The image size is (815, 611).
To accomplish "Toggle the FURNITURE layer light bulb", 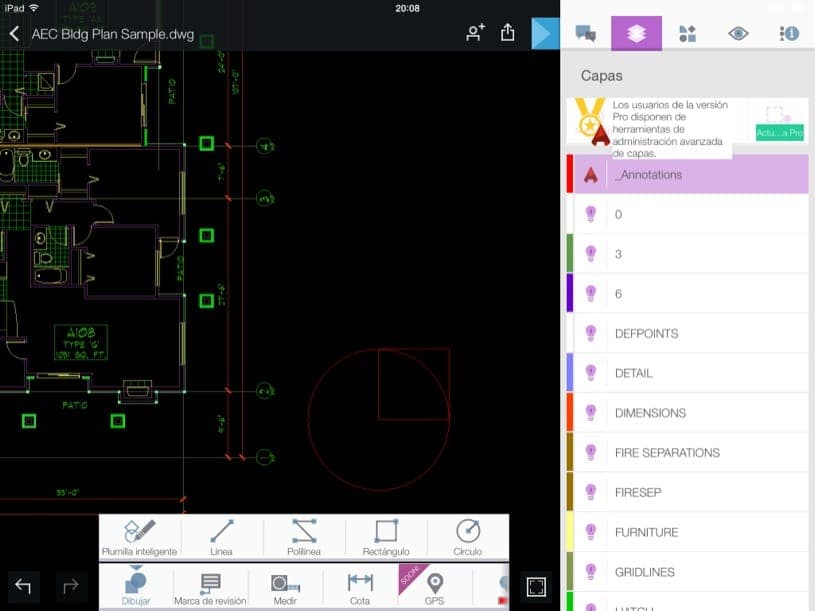I will [x=590, y=532].
